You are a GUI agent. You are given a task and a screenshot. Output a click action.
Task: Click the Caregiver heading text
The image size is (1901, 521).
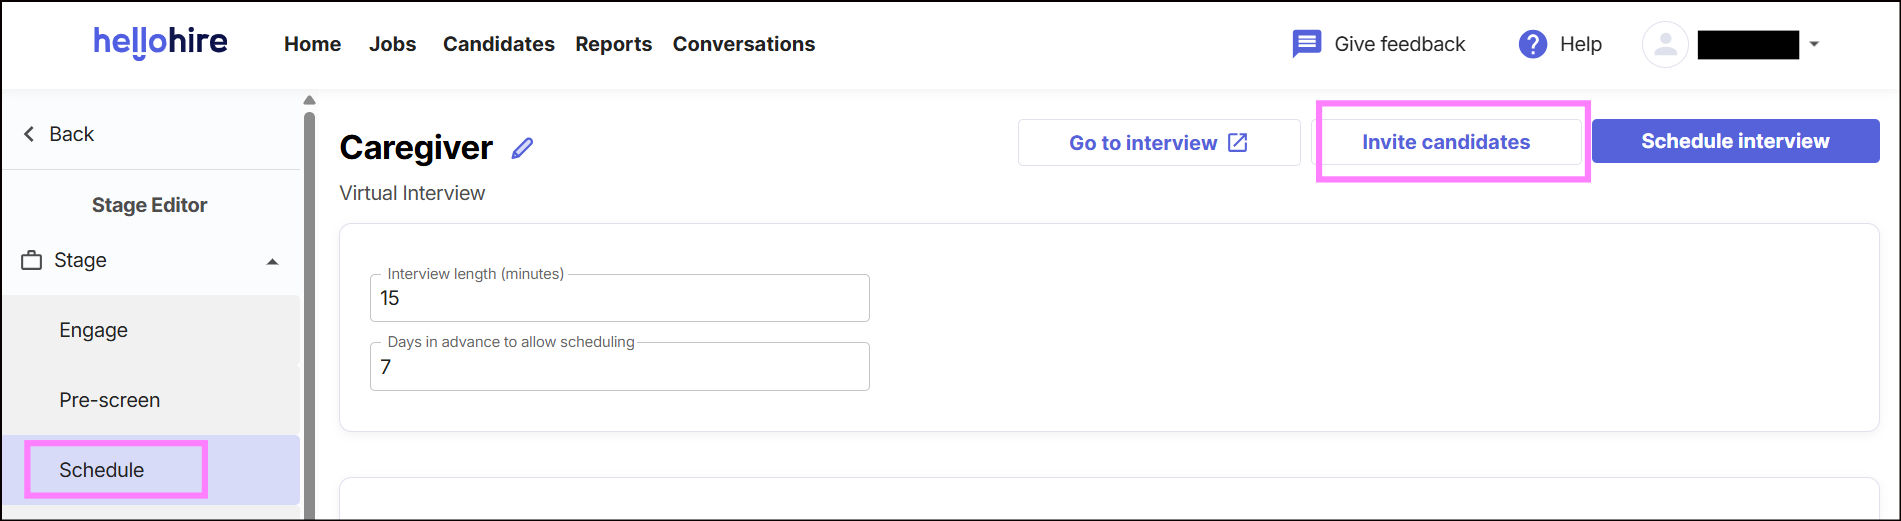(416, 148)
